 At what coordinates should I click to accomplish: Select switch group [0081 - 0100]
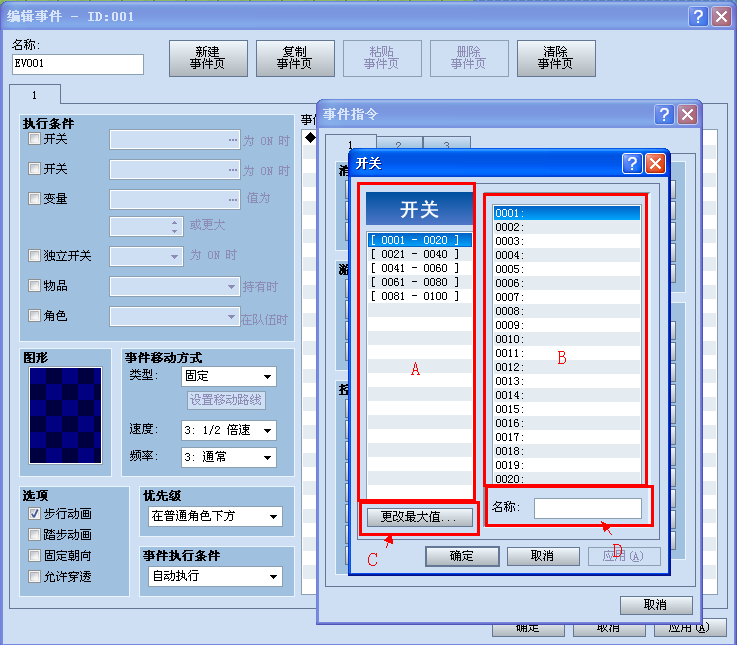tap(419, 296)
